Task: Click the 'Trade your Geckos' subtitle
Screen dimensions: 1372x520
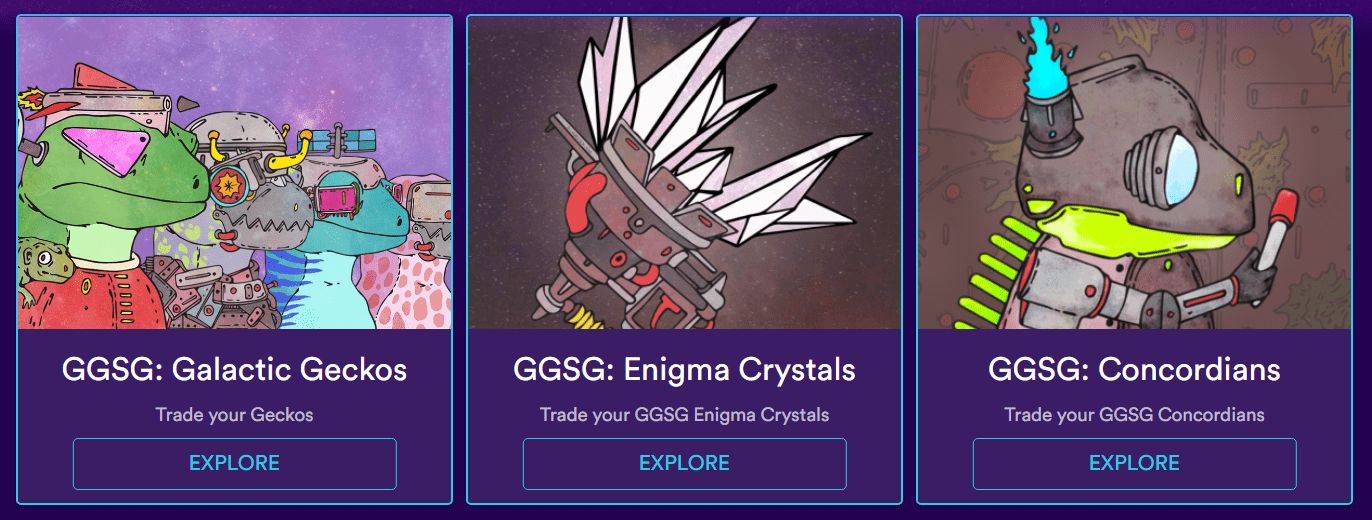Action: pos(234,414)
